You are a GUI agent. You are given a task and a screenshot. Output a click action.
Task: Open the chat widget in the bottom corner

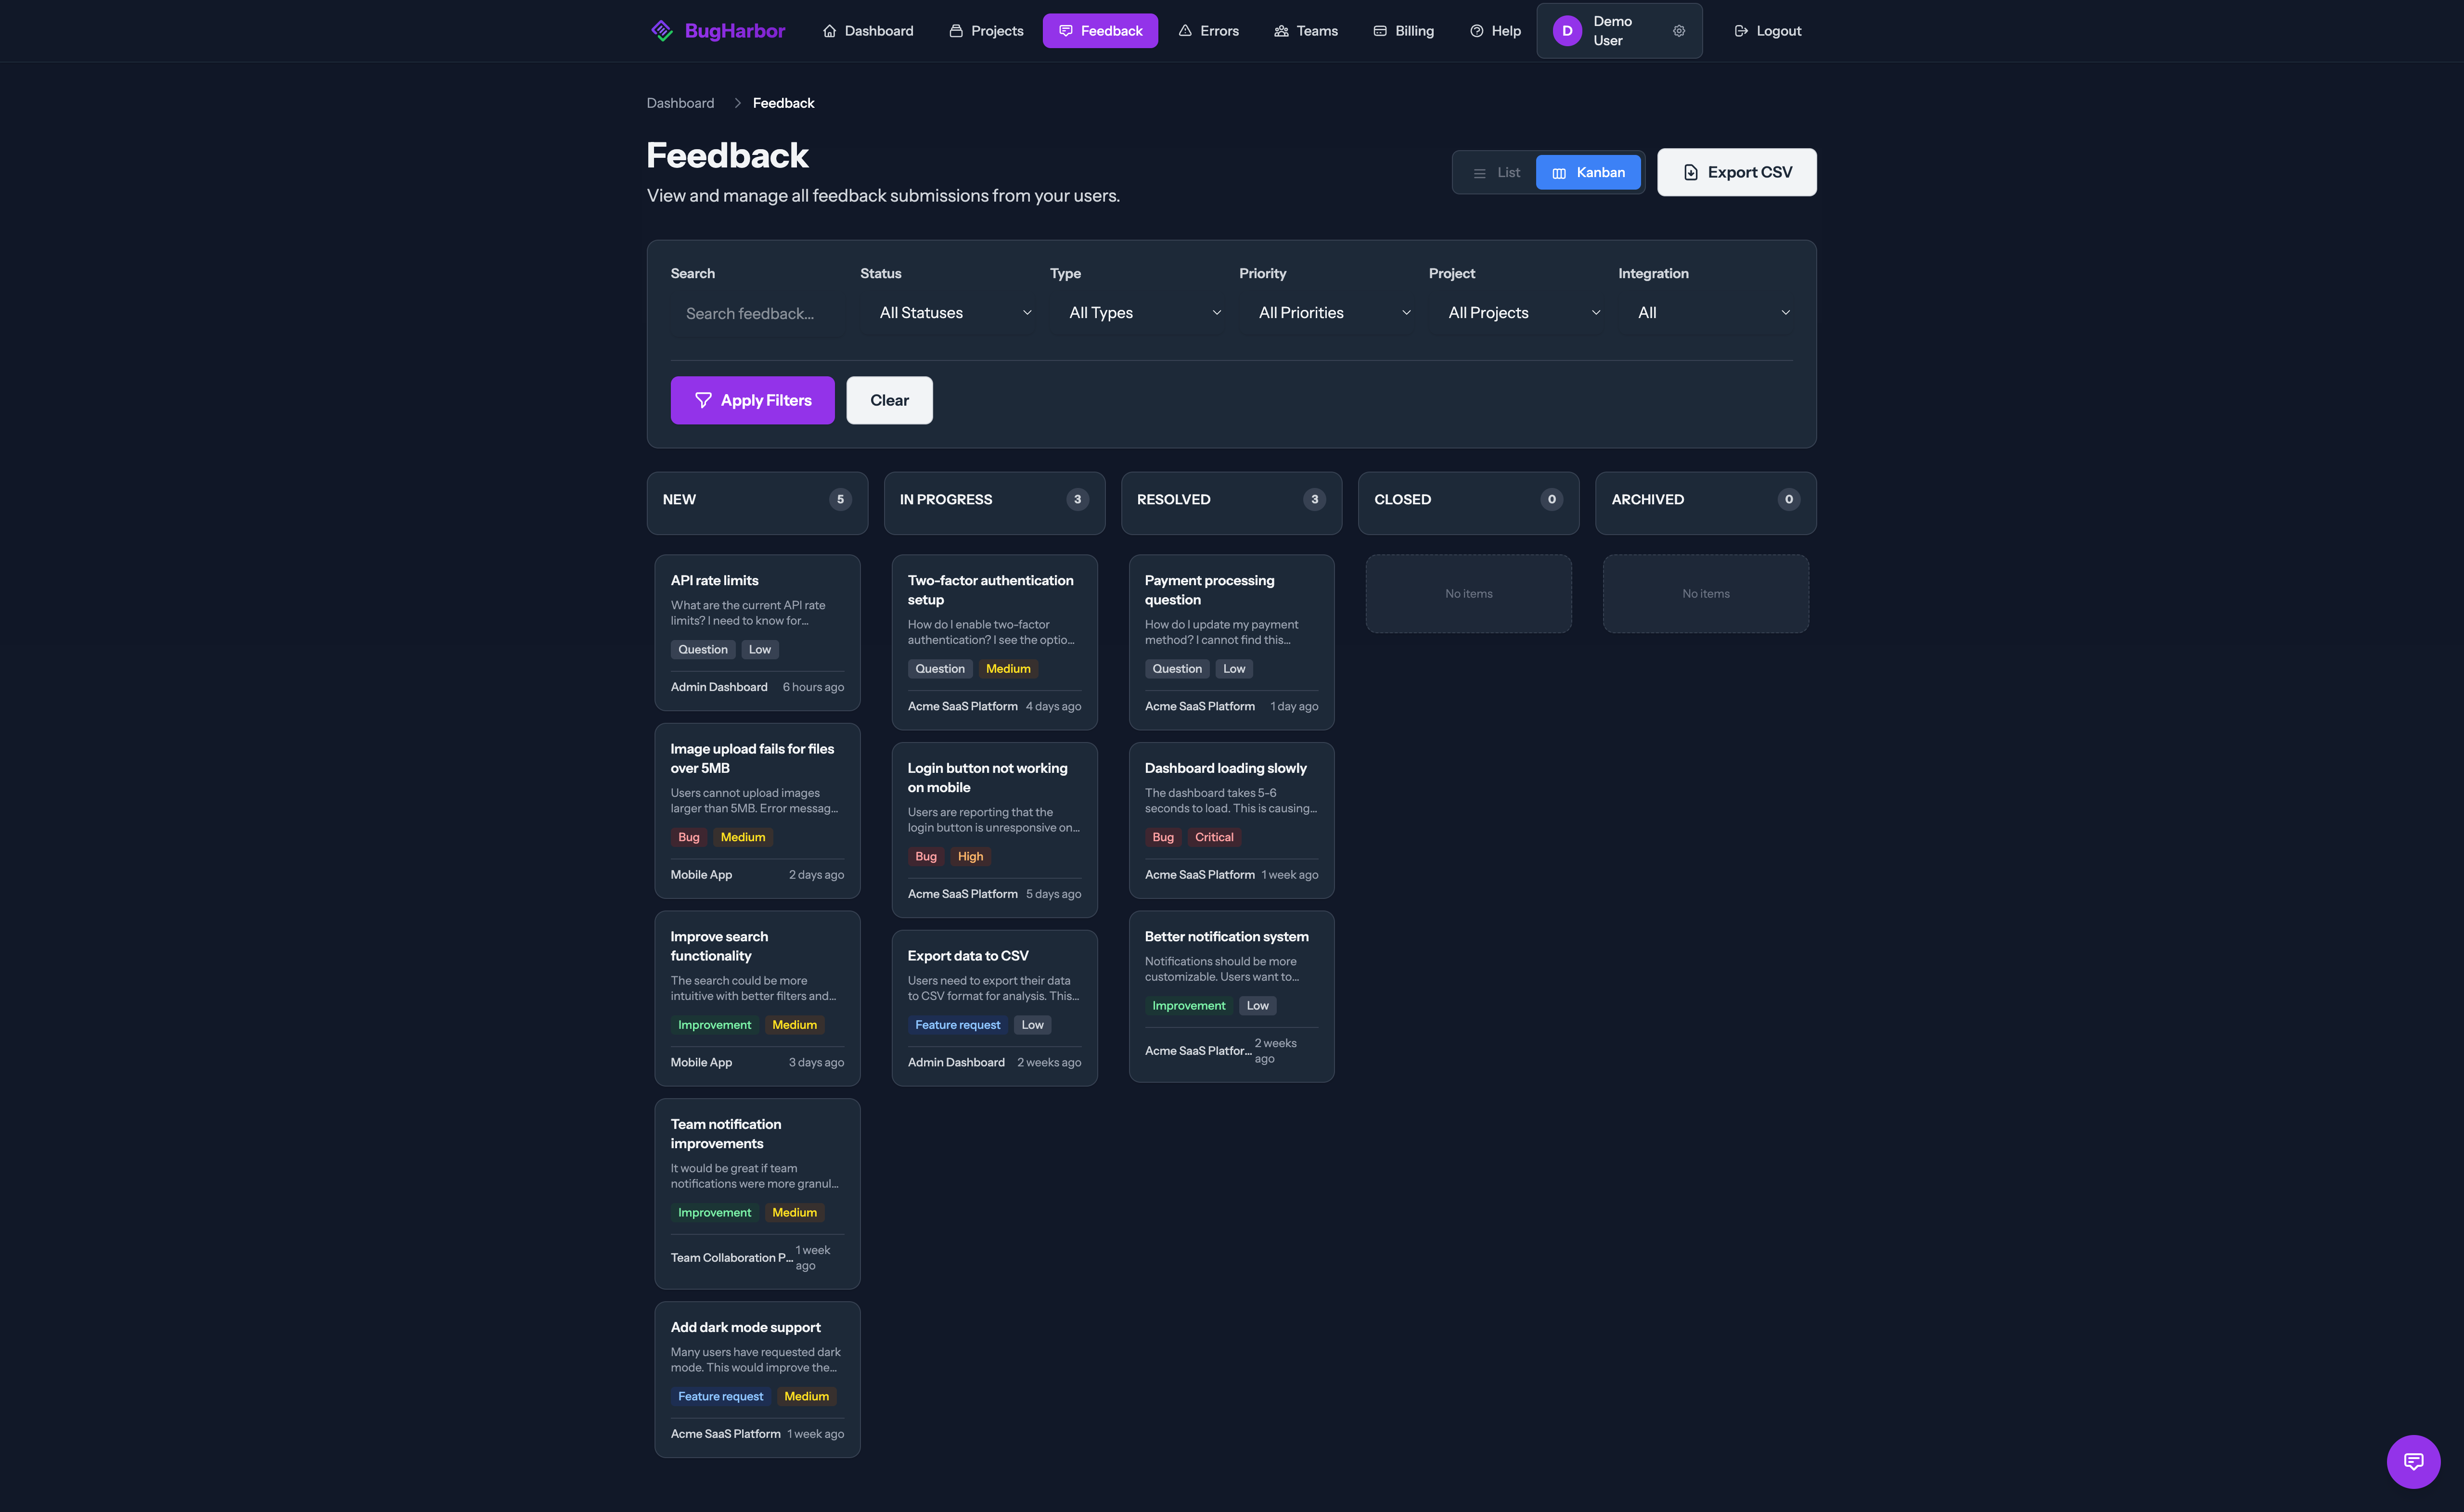2413,1461
